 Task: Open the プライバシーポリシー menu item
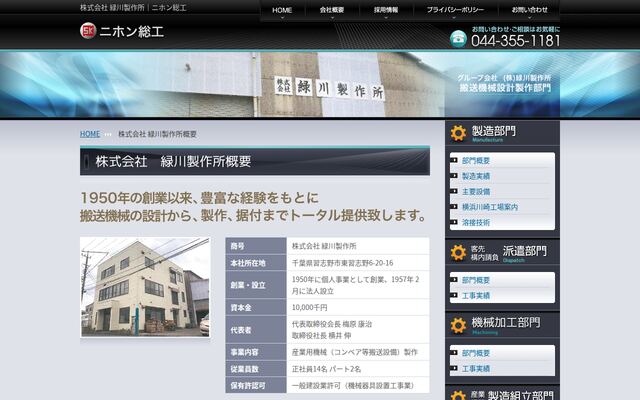455,10
